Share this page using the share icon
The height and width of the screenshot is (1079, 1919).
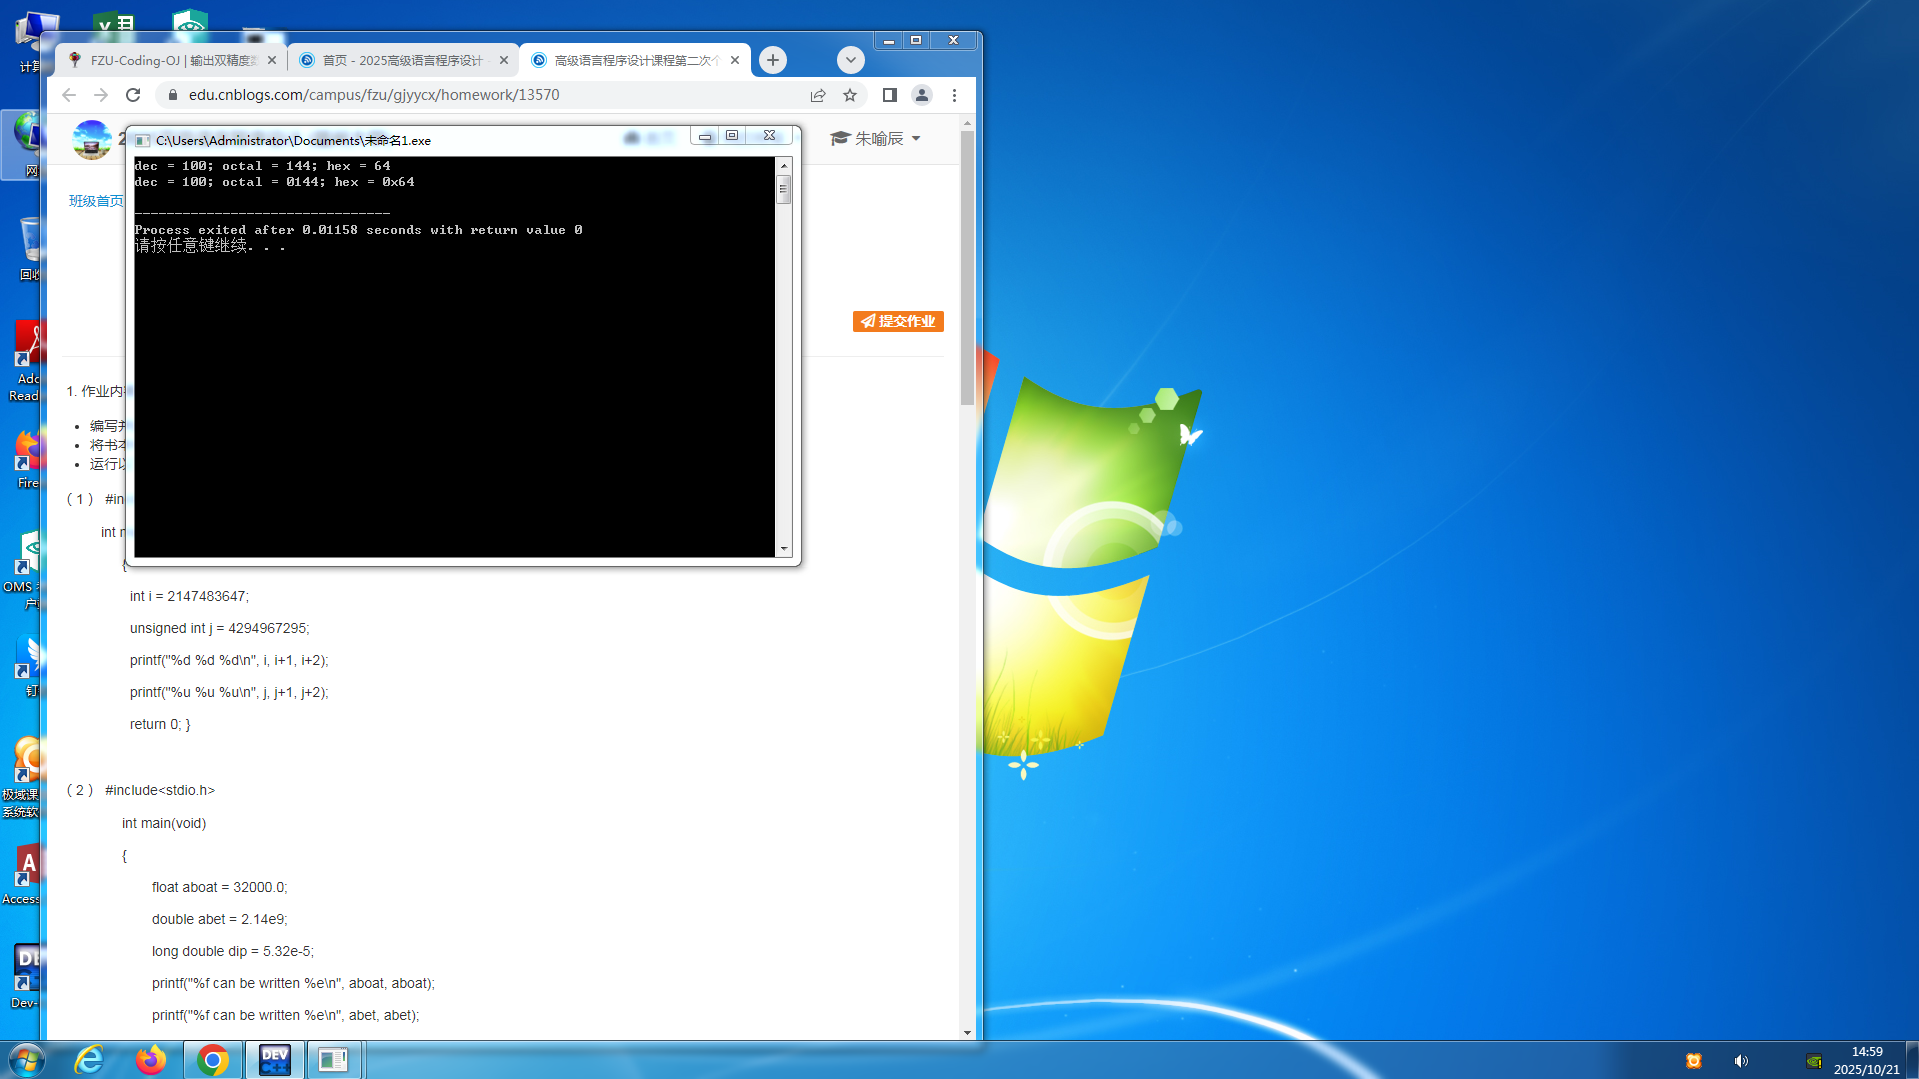(x=818, y=95)
